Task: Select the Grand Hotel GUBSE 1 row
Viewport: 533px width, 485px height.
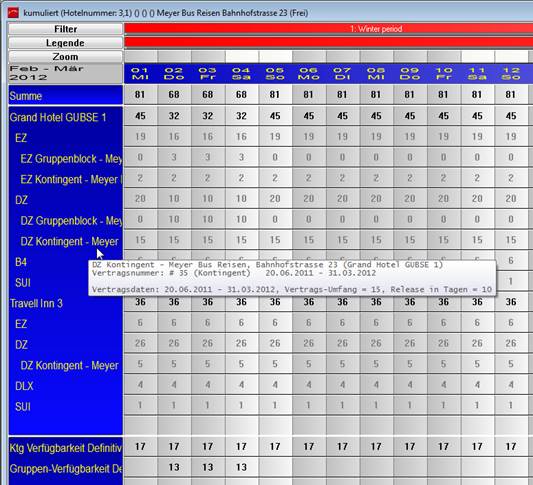Action: click(x=66, y=117)
